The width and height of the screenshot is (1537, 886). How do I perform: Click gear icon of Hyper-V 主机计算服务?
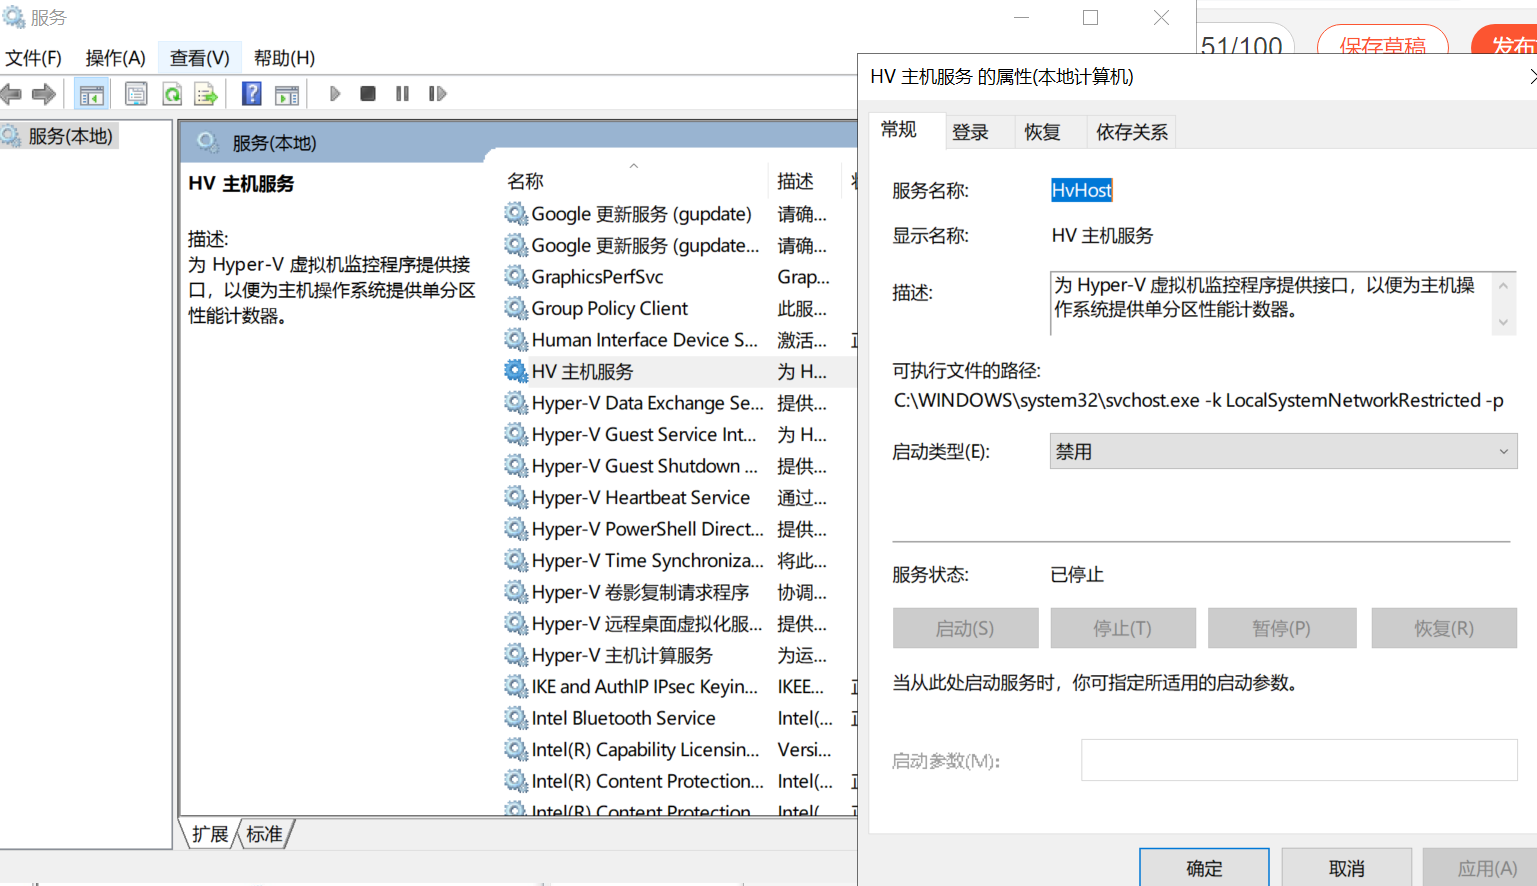516,655
